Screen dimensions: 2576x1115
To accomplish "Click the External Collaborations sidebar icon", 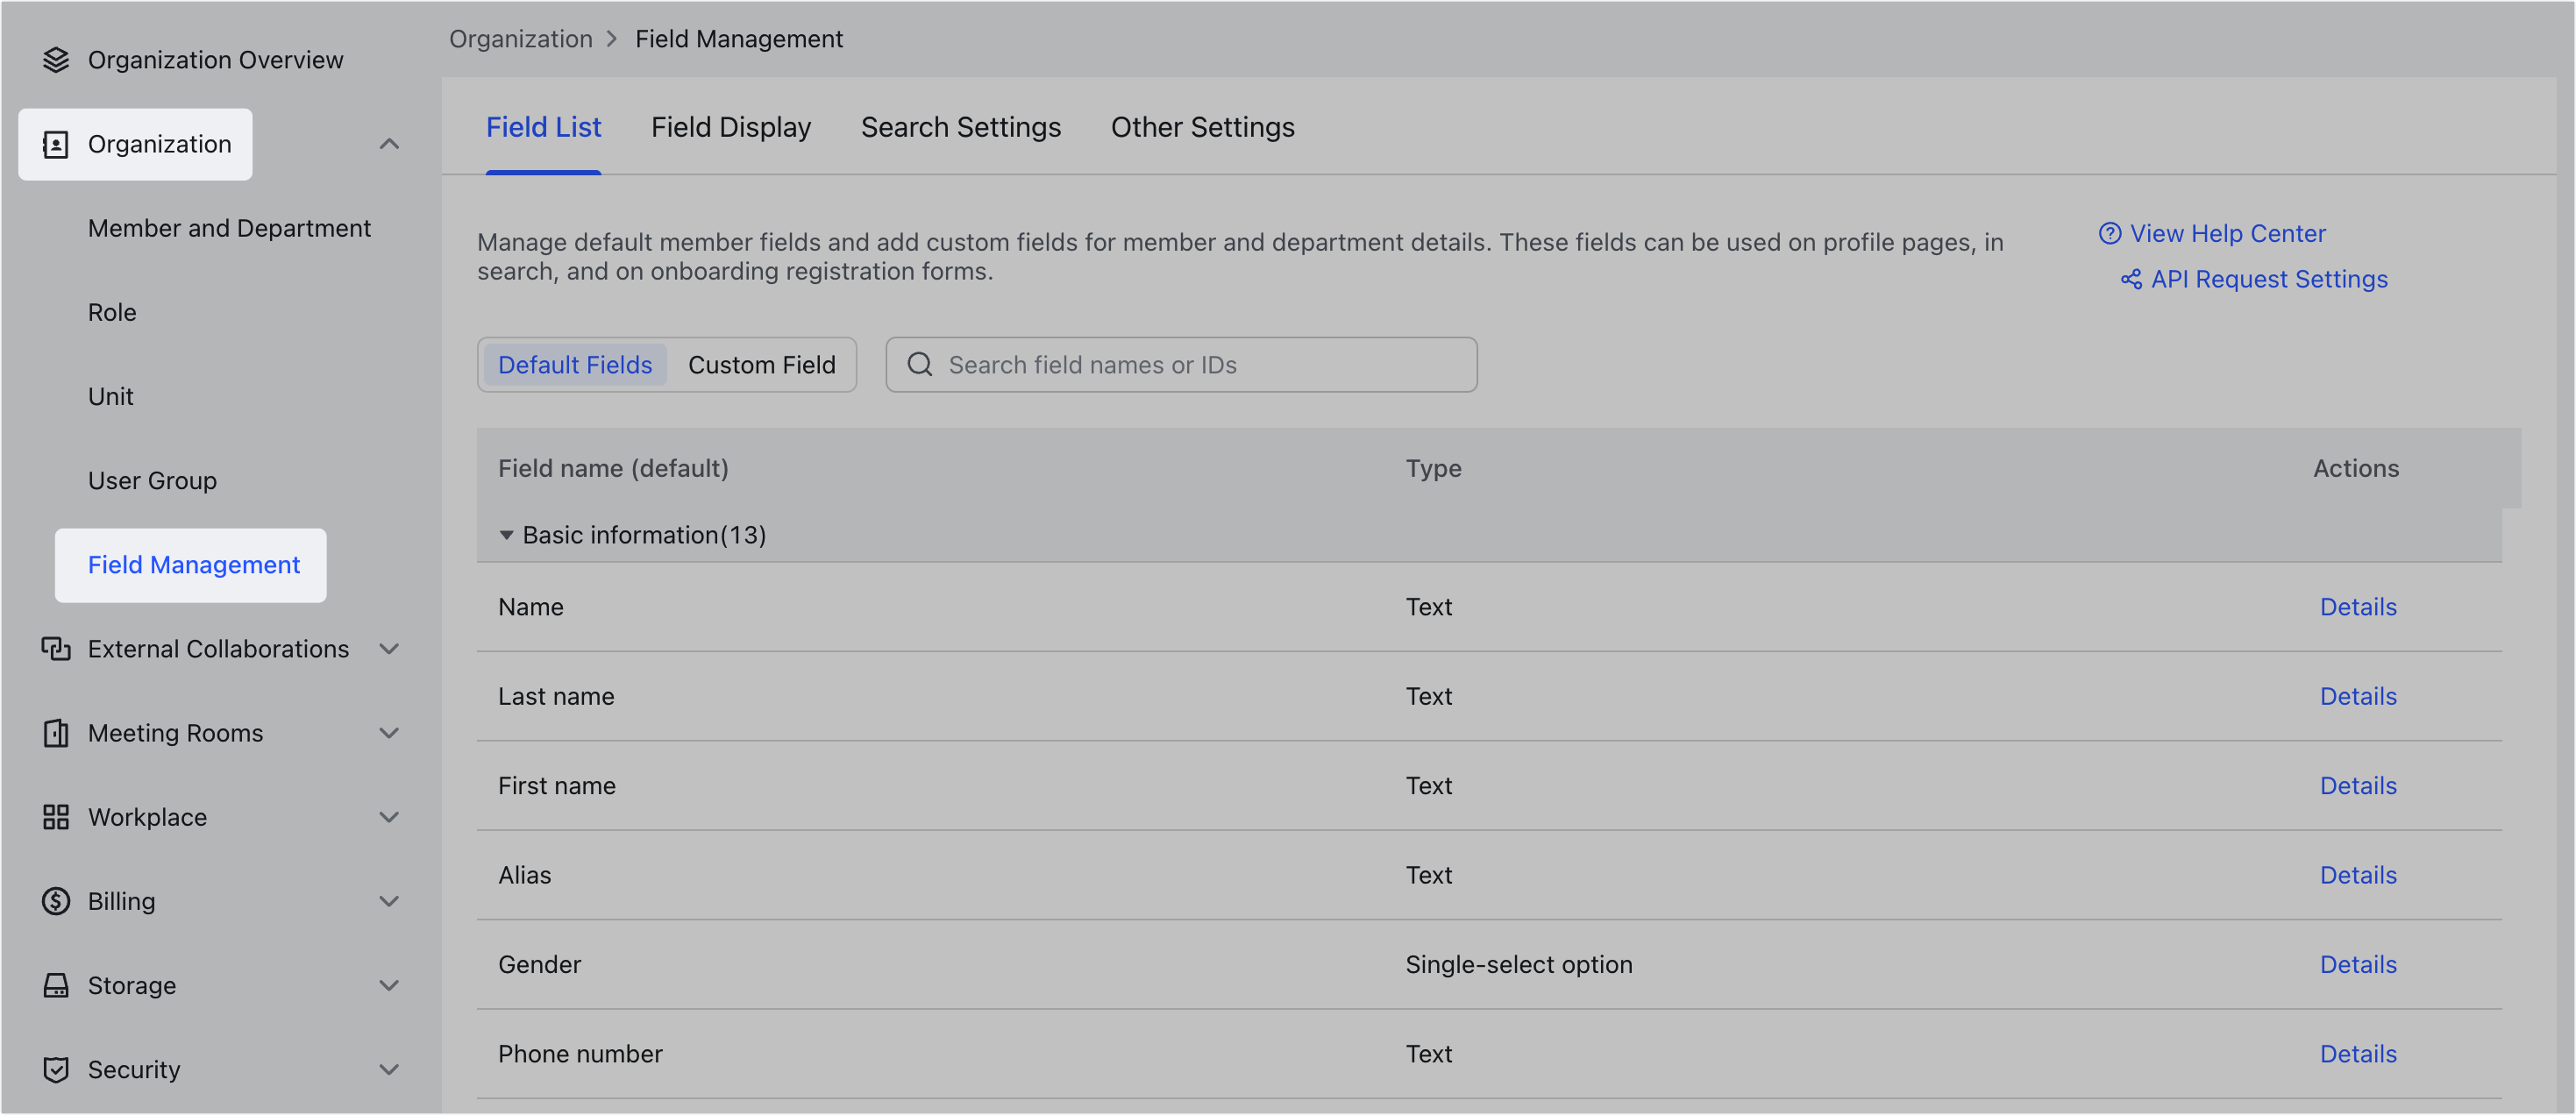I will tap(56, 649).
